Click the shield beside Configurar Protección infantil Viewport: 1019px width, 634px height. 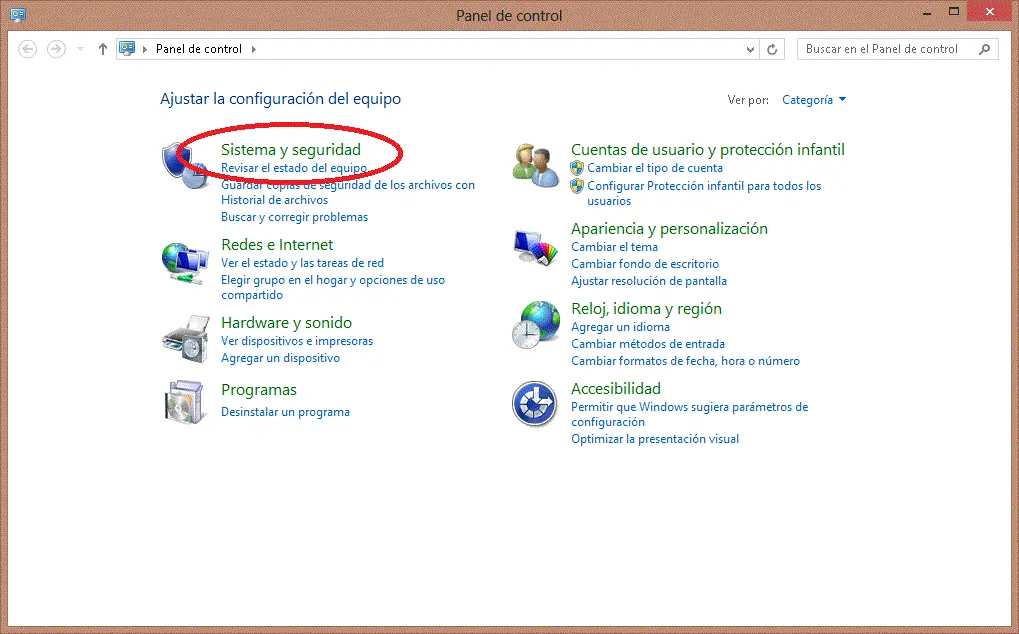(577, 186)
